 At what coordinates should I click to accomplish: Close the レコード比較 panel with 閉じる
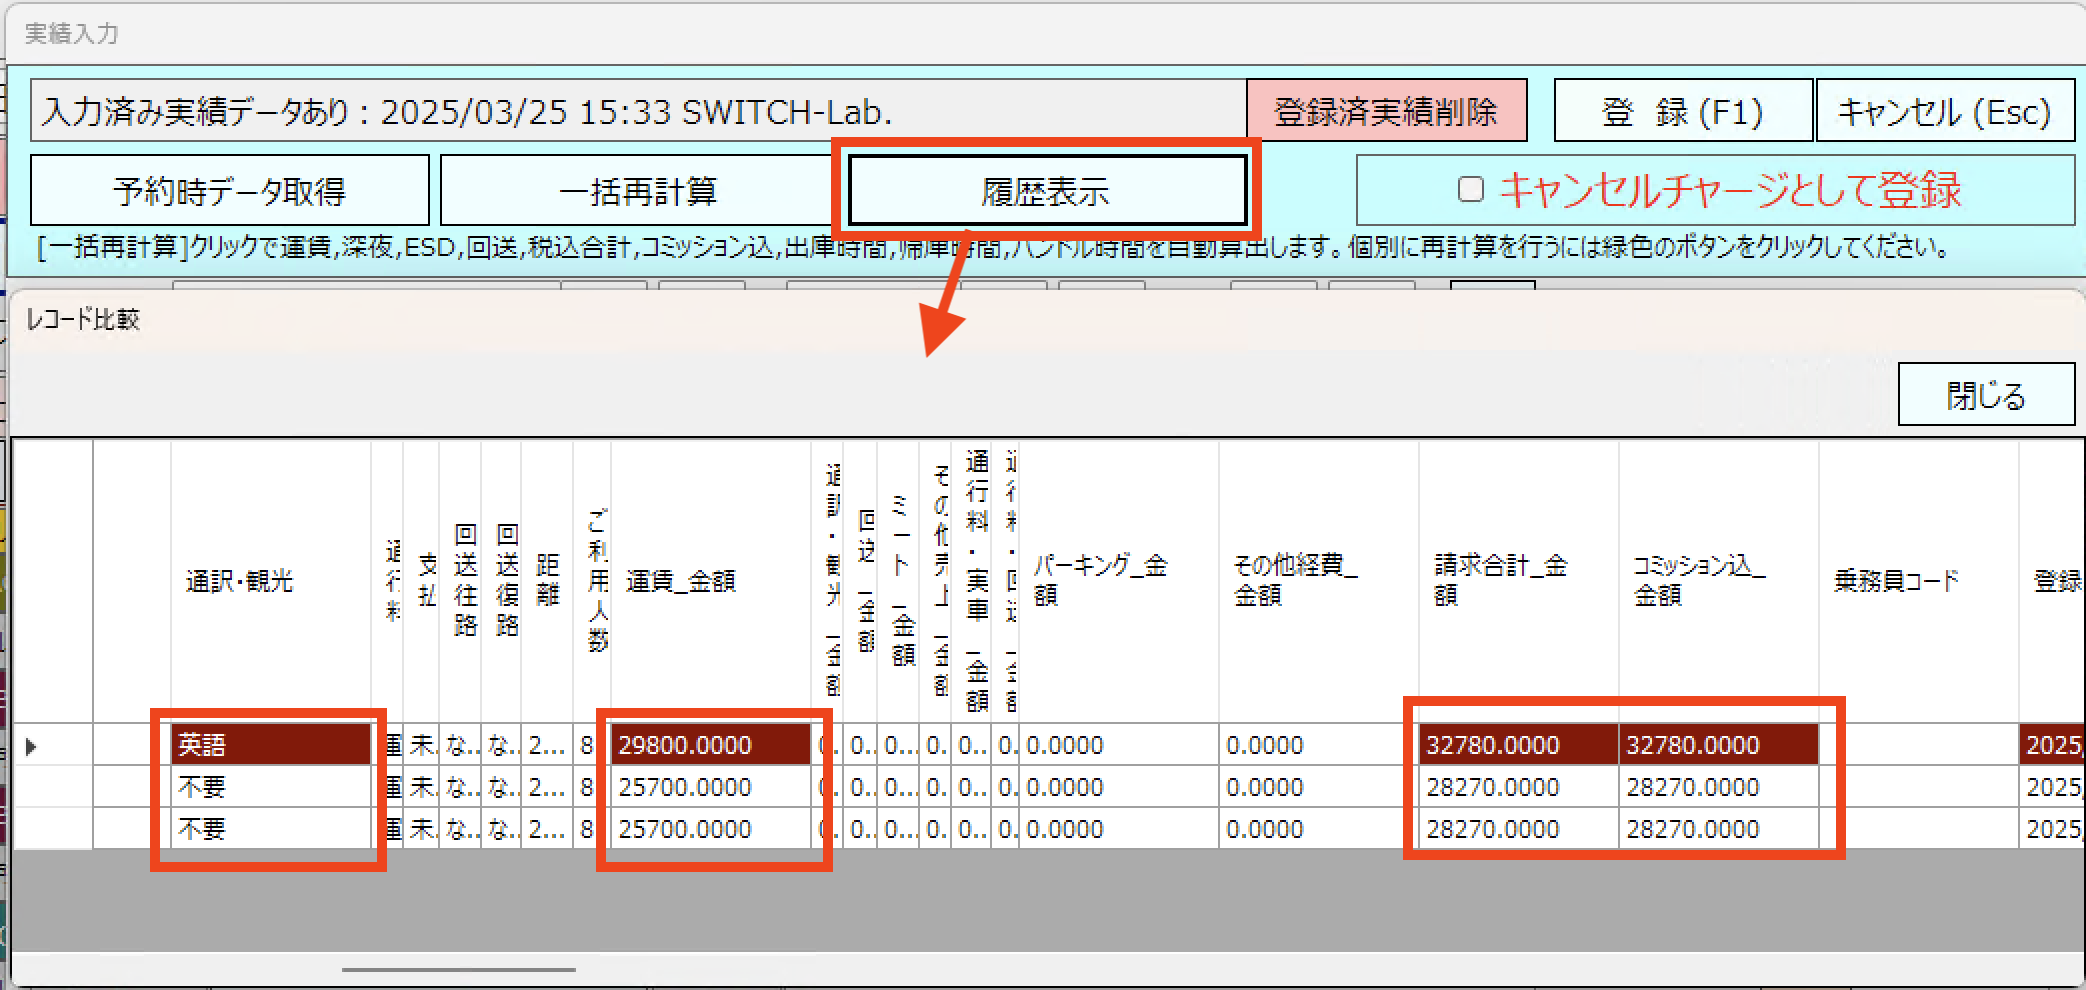[x=1987, y=393]
